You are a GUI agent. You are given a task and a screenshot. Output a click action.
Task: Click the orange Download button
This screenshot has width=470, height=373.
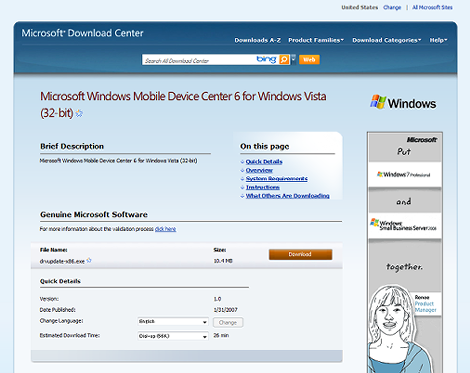pyautogui.click(x=300, y=254)
